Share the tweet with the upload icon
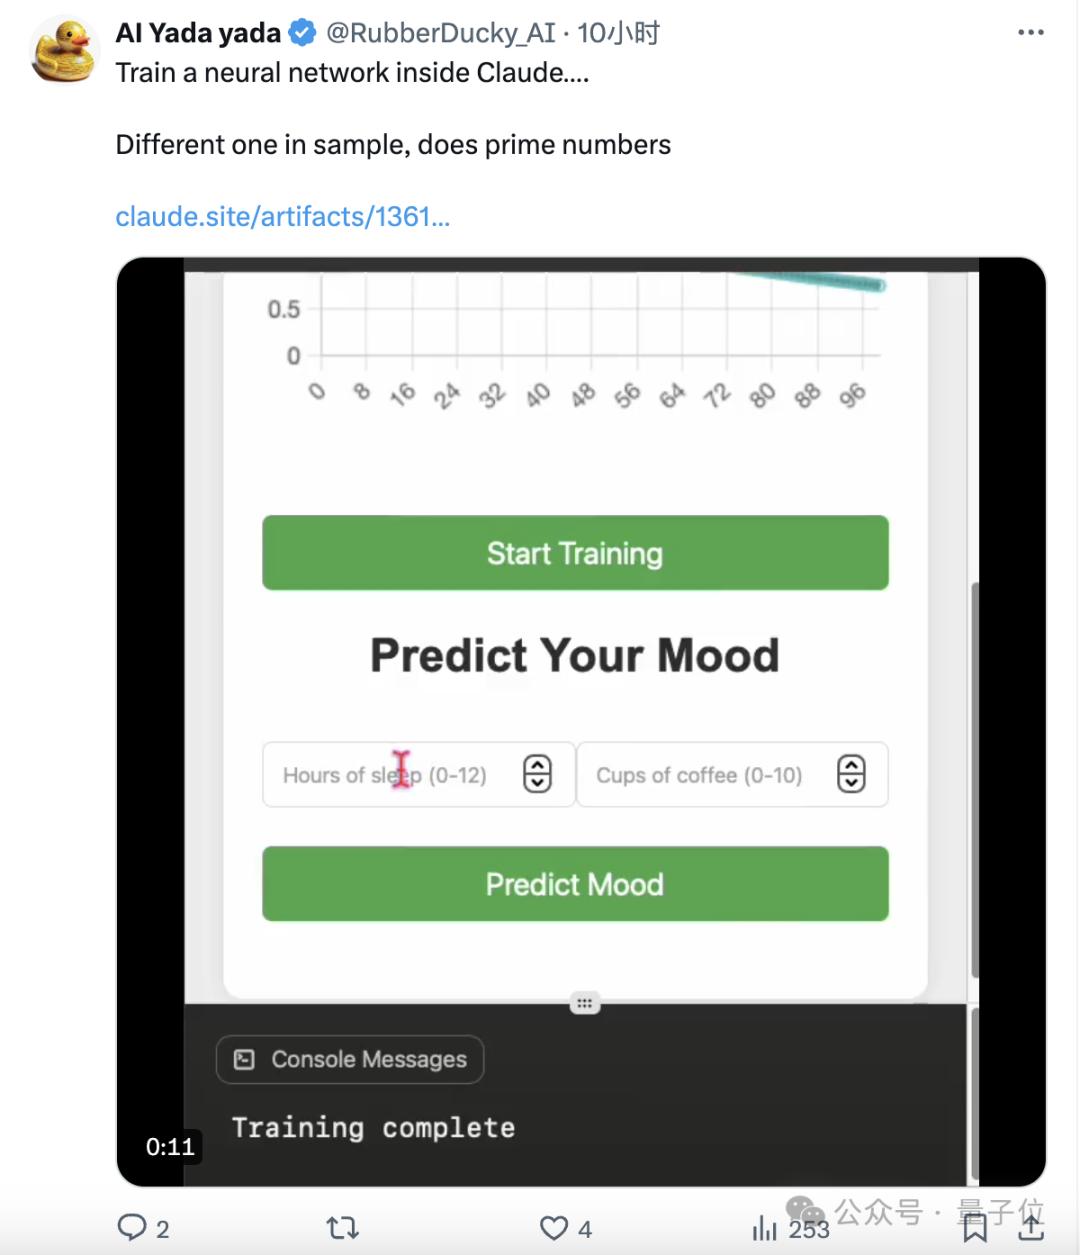 (1031, 1227)
